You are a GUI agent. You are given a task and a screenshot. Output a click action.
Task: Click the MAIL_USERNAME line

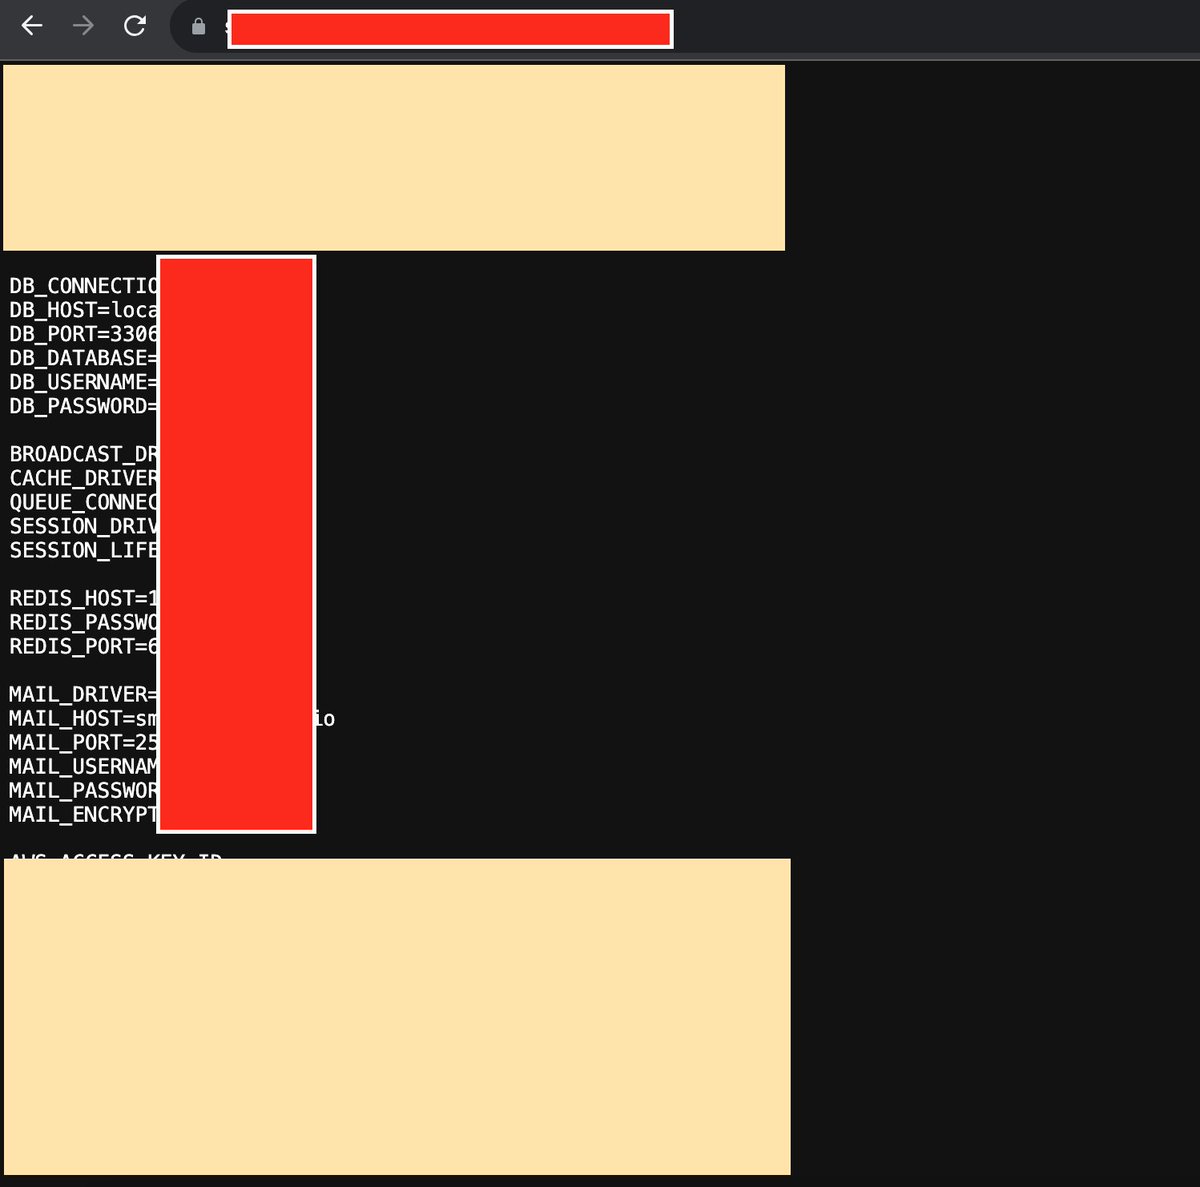point(83,766)
